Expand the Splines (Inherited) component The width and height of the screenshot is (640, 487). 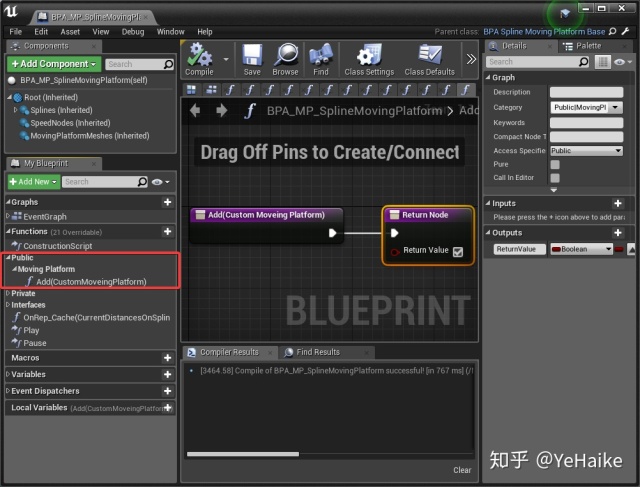(16, 110)
